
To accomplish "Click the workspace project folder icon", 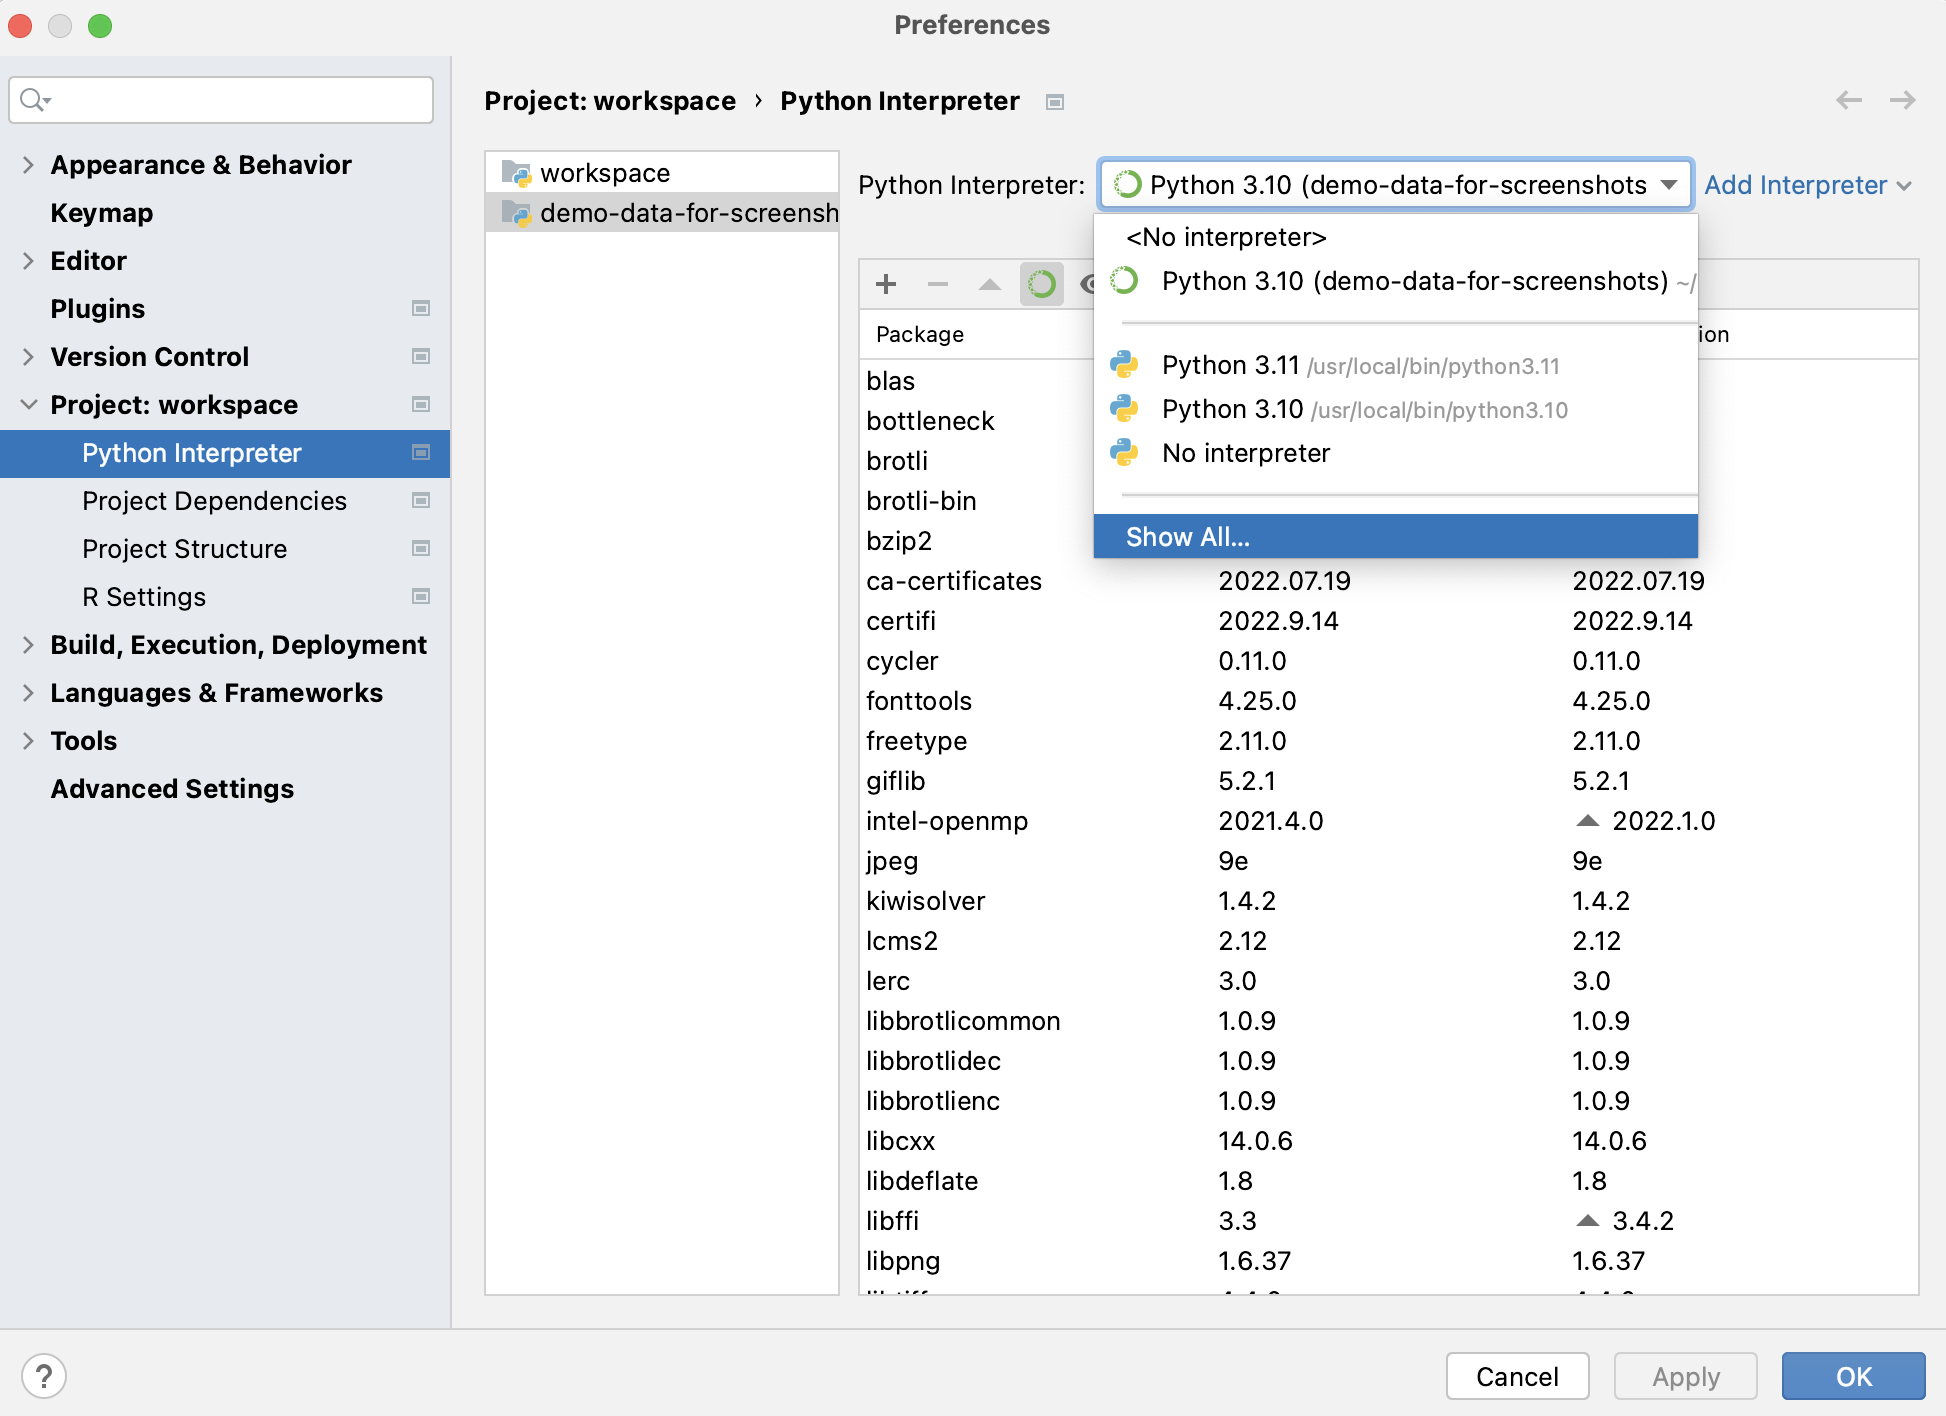I will tap(516, 173).
